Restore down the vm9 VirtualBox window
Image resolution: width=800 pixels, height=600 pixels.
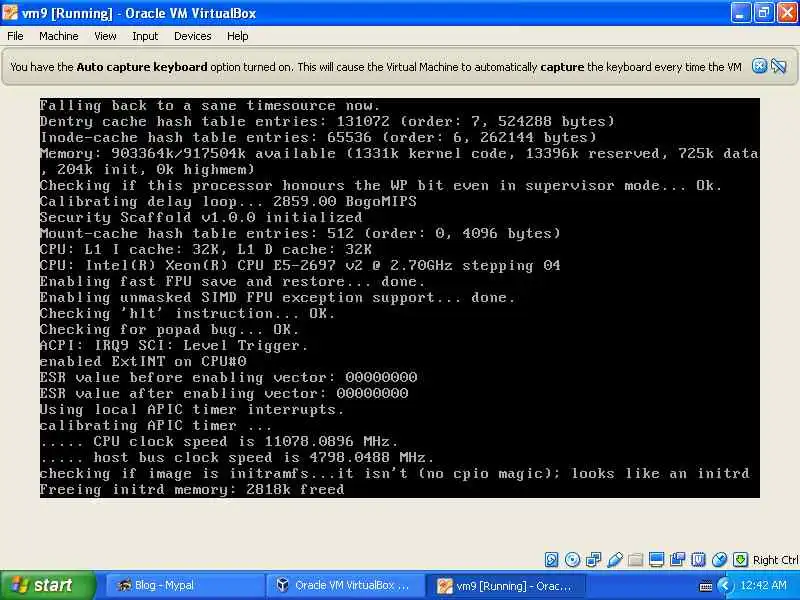[x=763, y=13]
